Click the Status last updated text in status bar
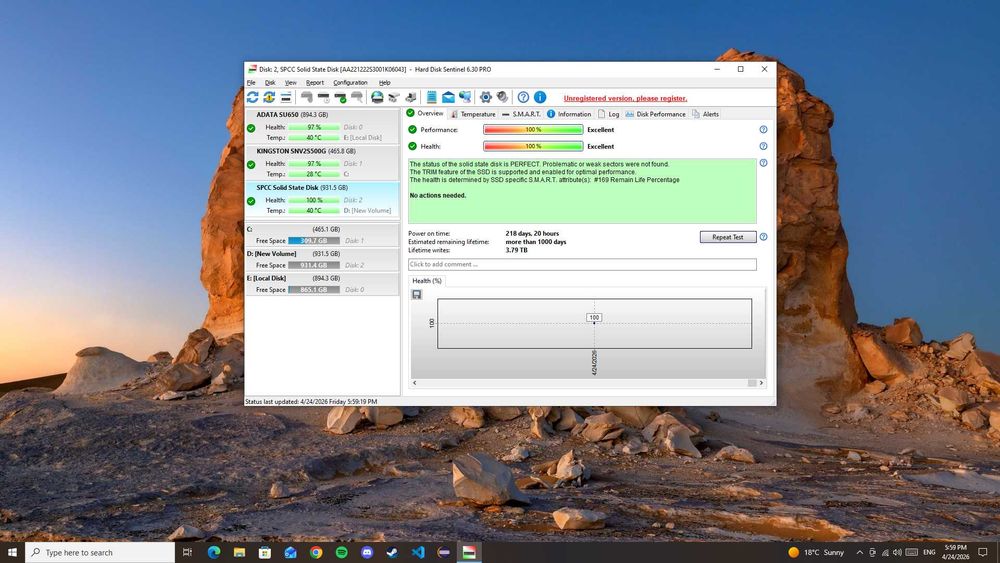The height and width of the screenshot is (563, 1000). (311, 402)
